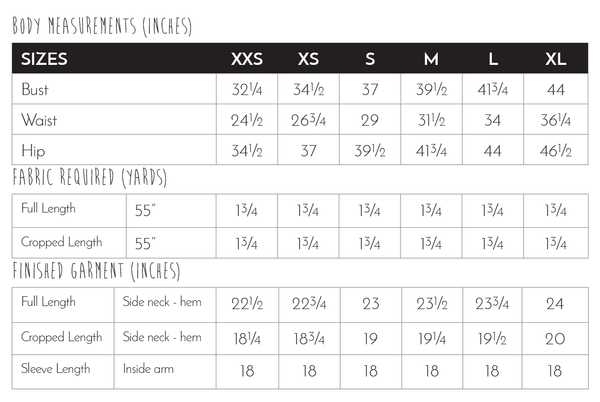Click Sleeve Length row label
This screenshot has width=600, height=402.
(x=55, y=369)
